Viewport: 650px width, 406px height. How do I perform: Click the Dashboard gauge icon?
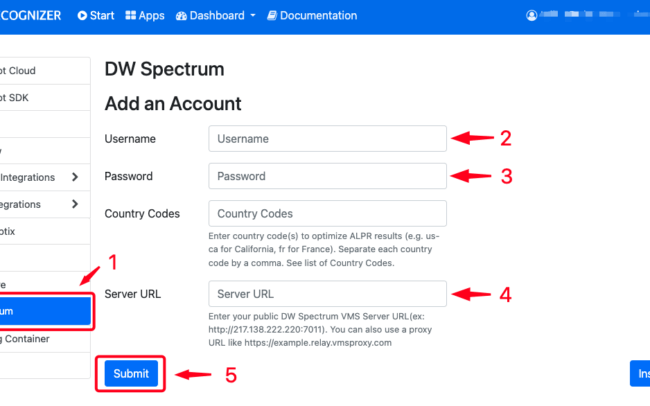point(181,16)
